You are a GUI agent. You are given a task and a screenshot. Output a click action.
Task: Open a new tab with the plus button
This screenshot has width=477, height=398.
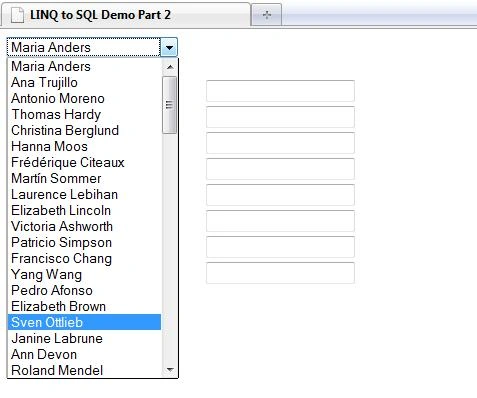(266, 15)
